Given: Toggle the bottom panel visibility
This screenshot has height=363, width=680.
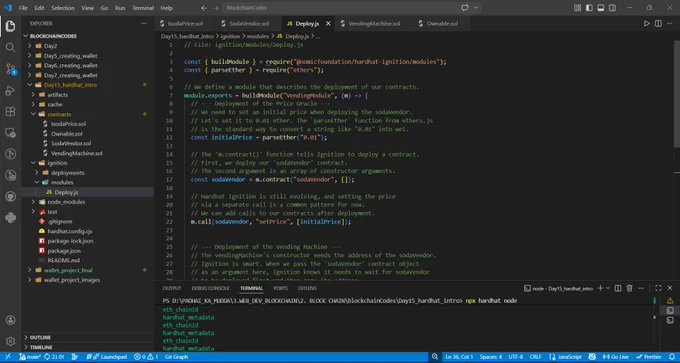Looking at the screenshot, I should (601, 8).
